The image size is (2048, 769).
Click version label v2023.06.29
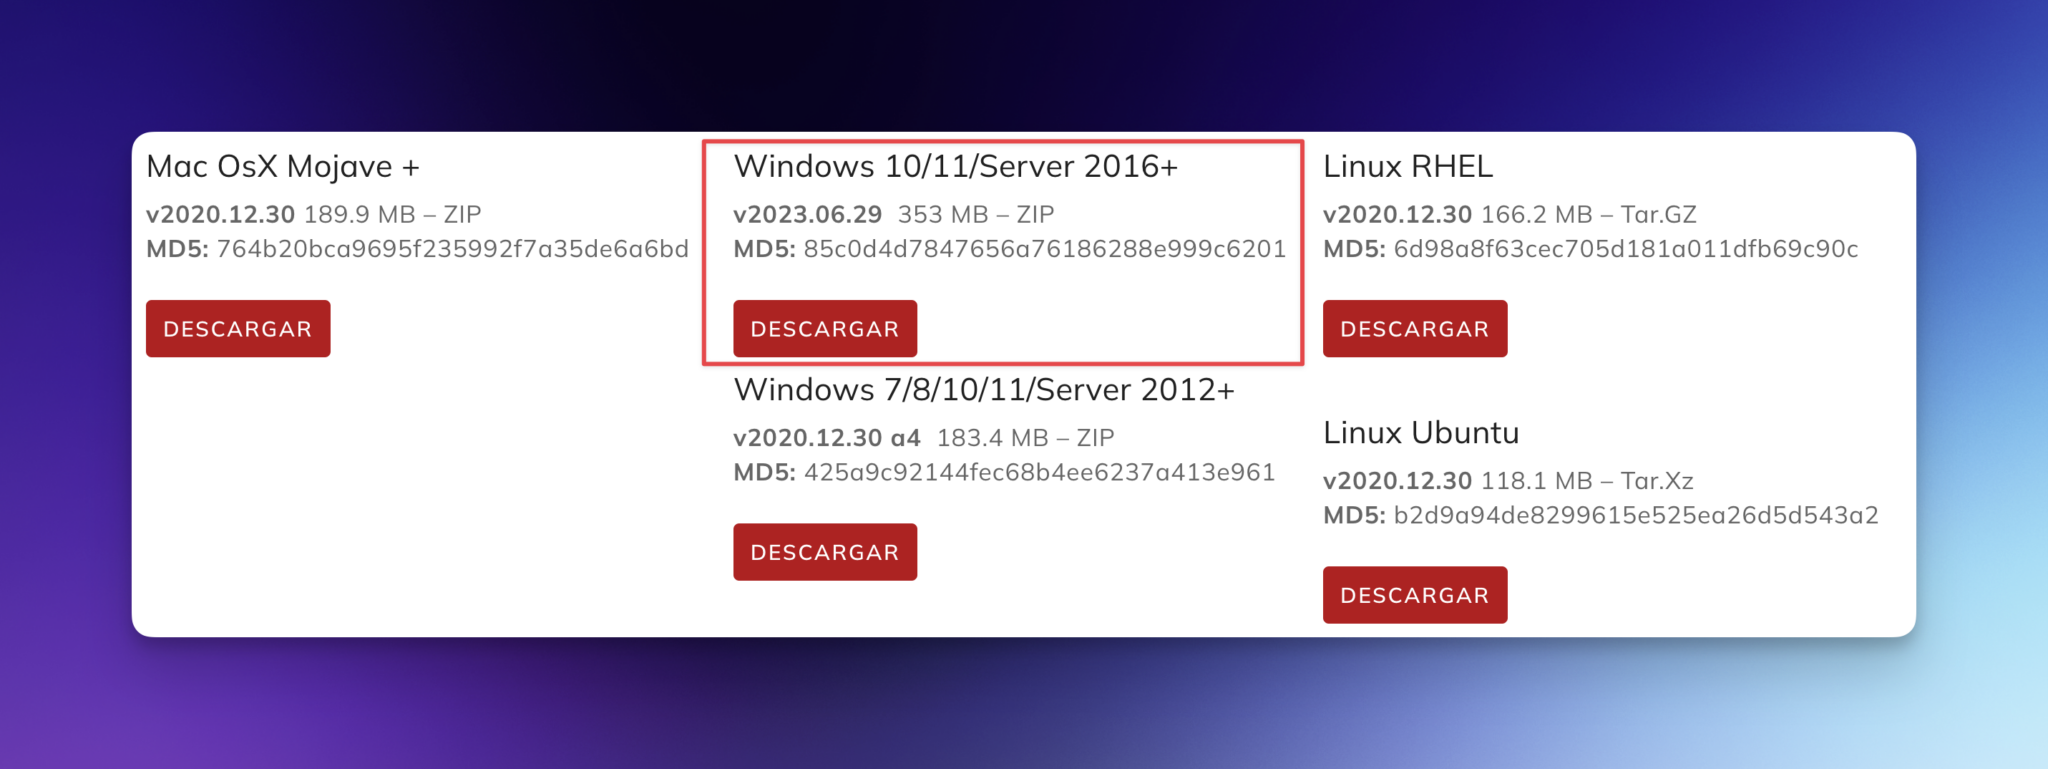click(808, 214)
